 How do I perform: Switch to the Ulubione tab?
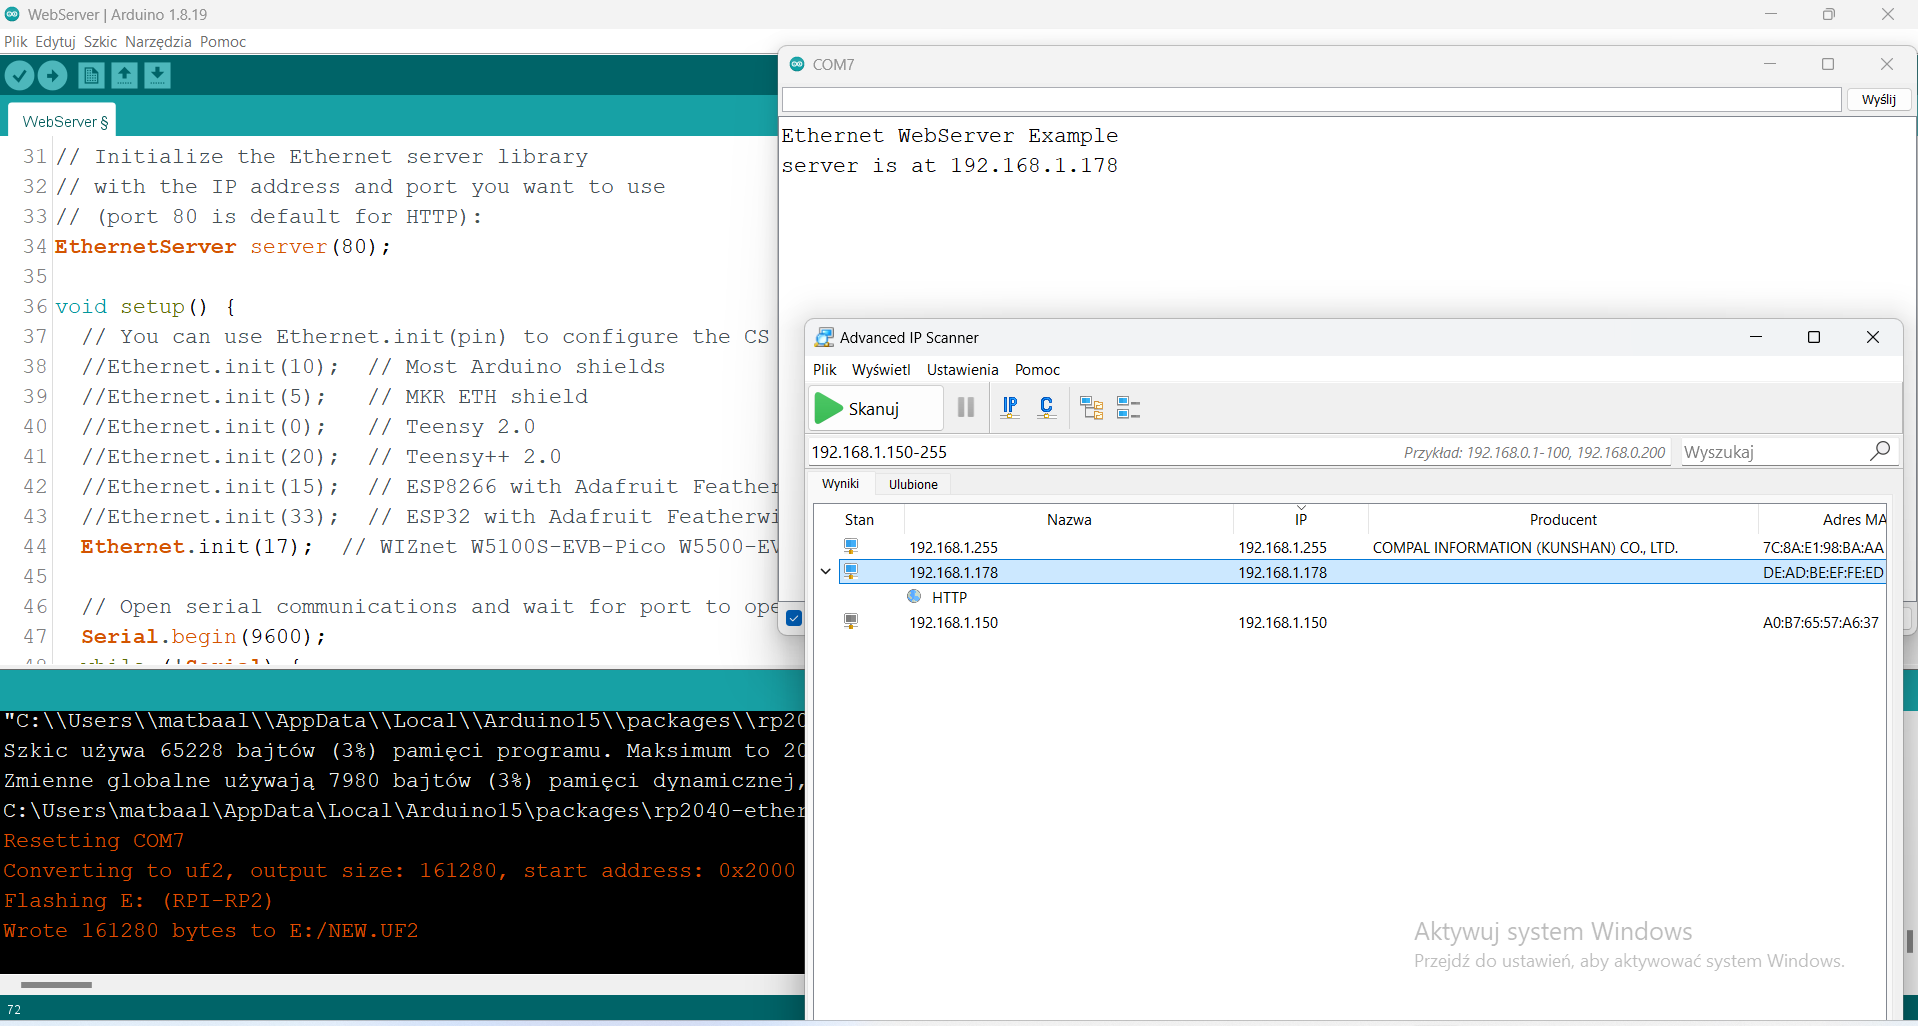click(x=913, y=484)
